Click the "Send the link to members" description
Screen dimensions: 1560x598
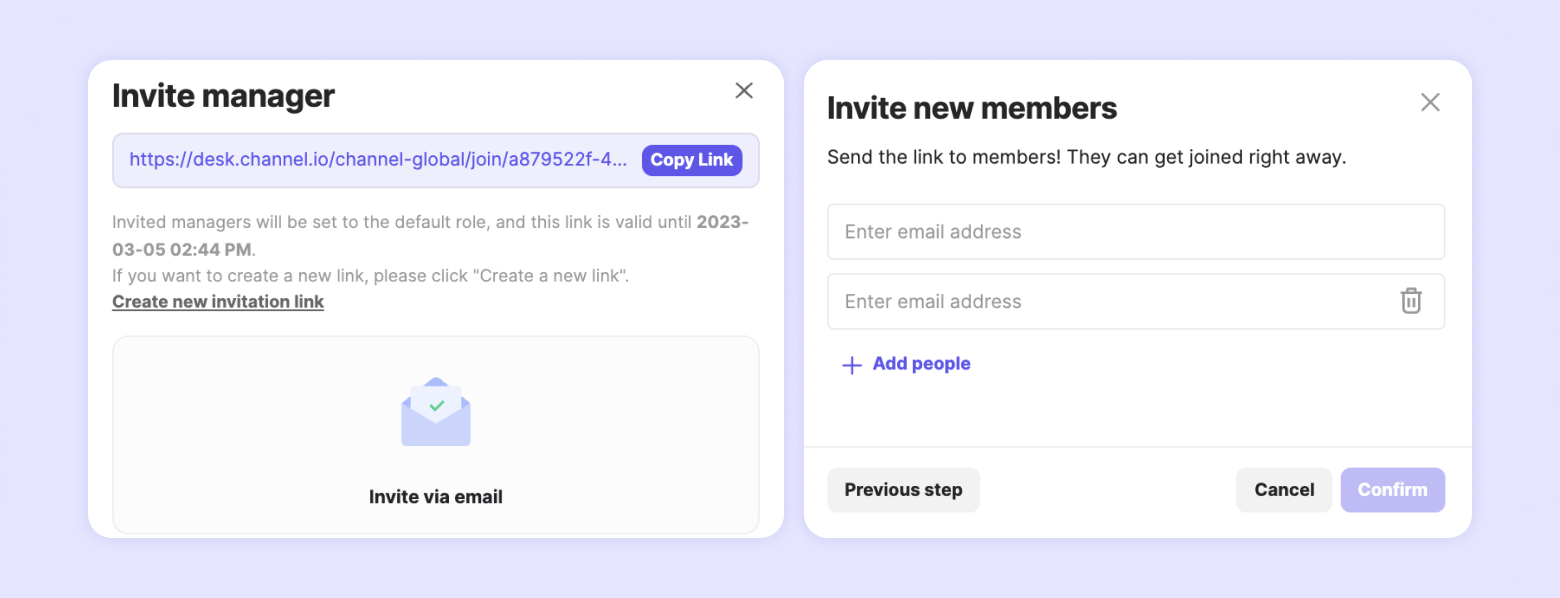(1087, 158)
